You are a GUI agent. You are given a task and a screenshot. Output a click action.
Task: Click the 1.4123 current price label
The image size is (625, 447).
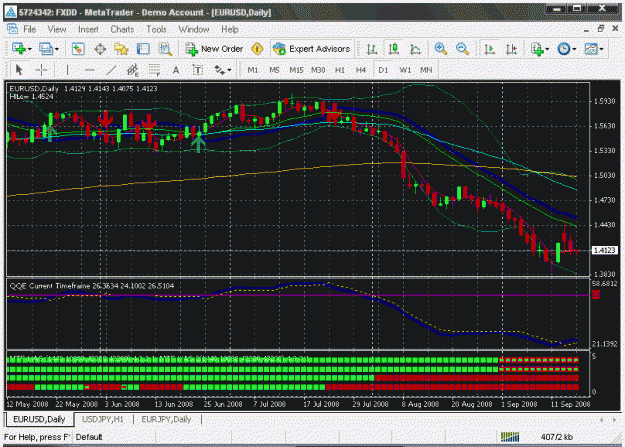tap(605, 250)
